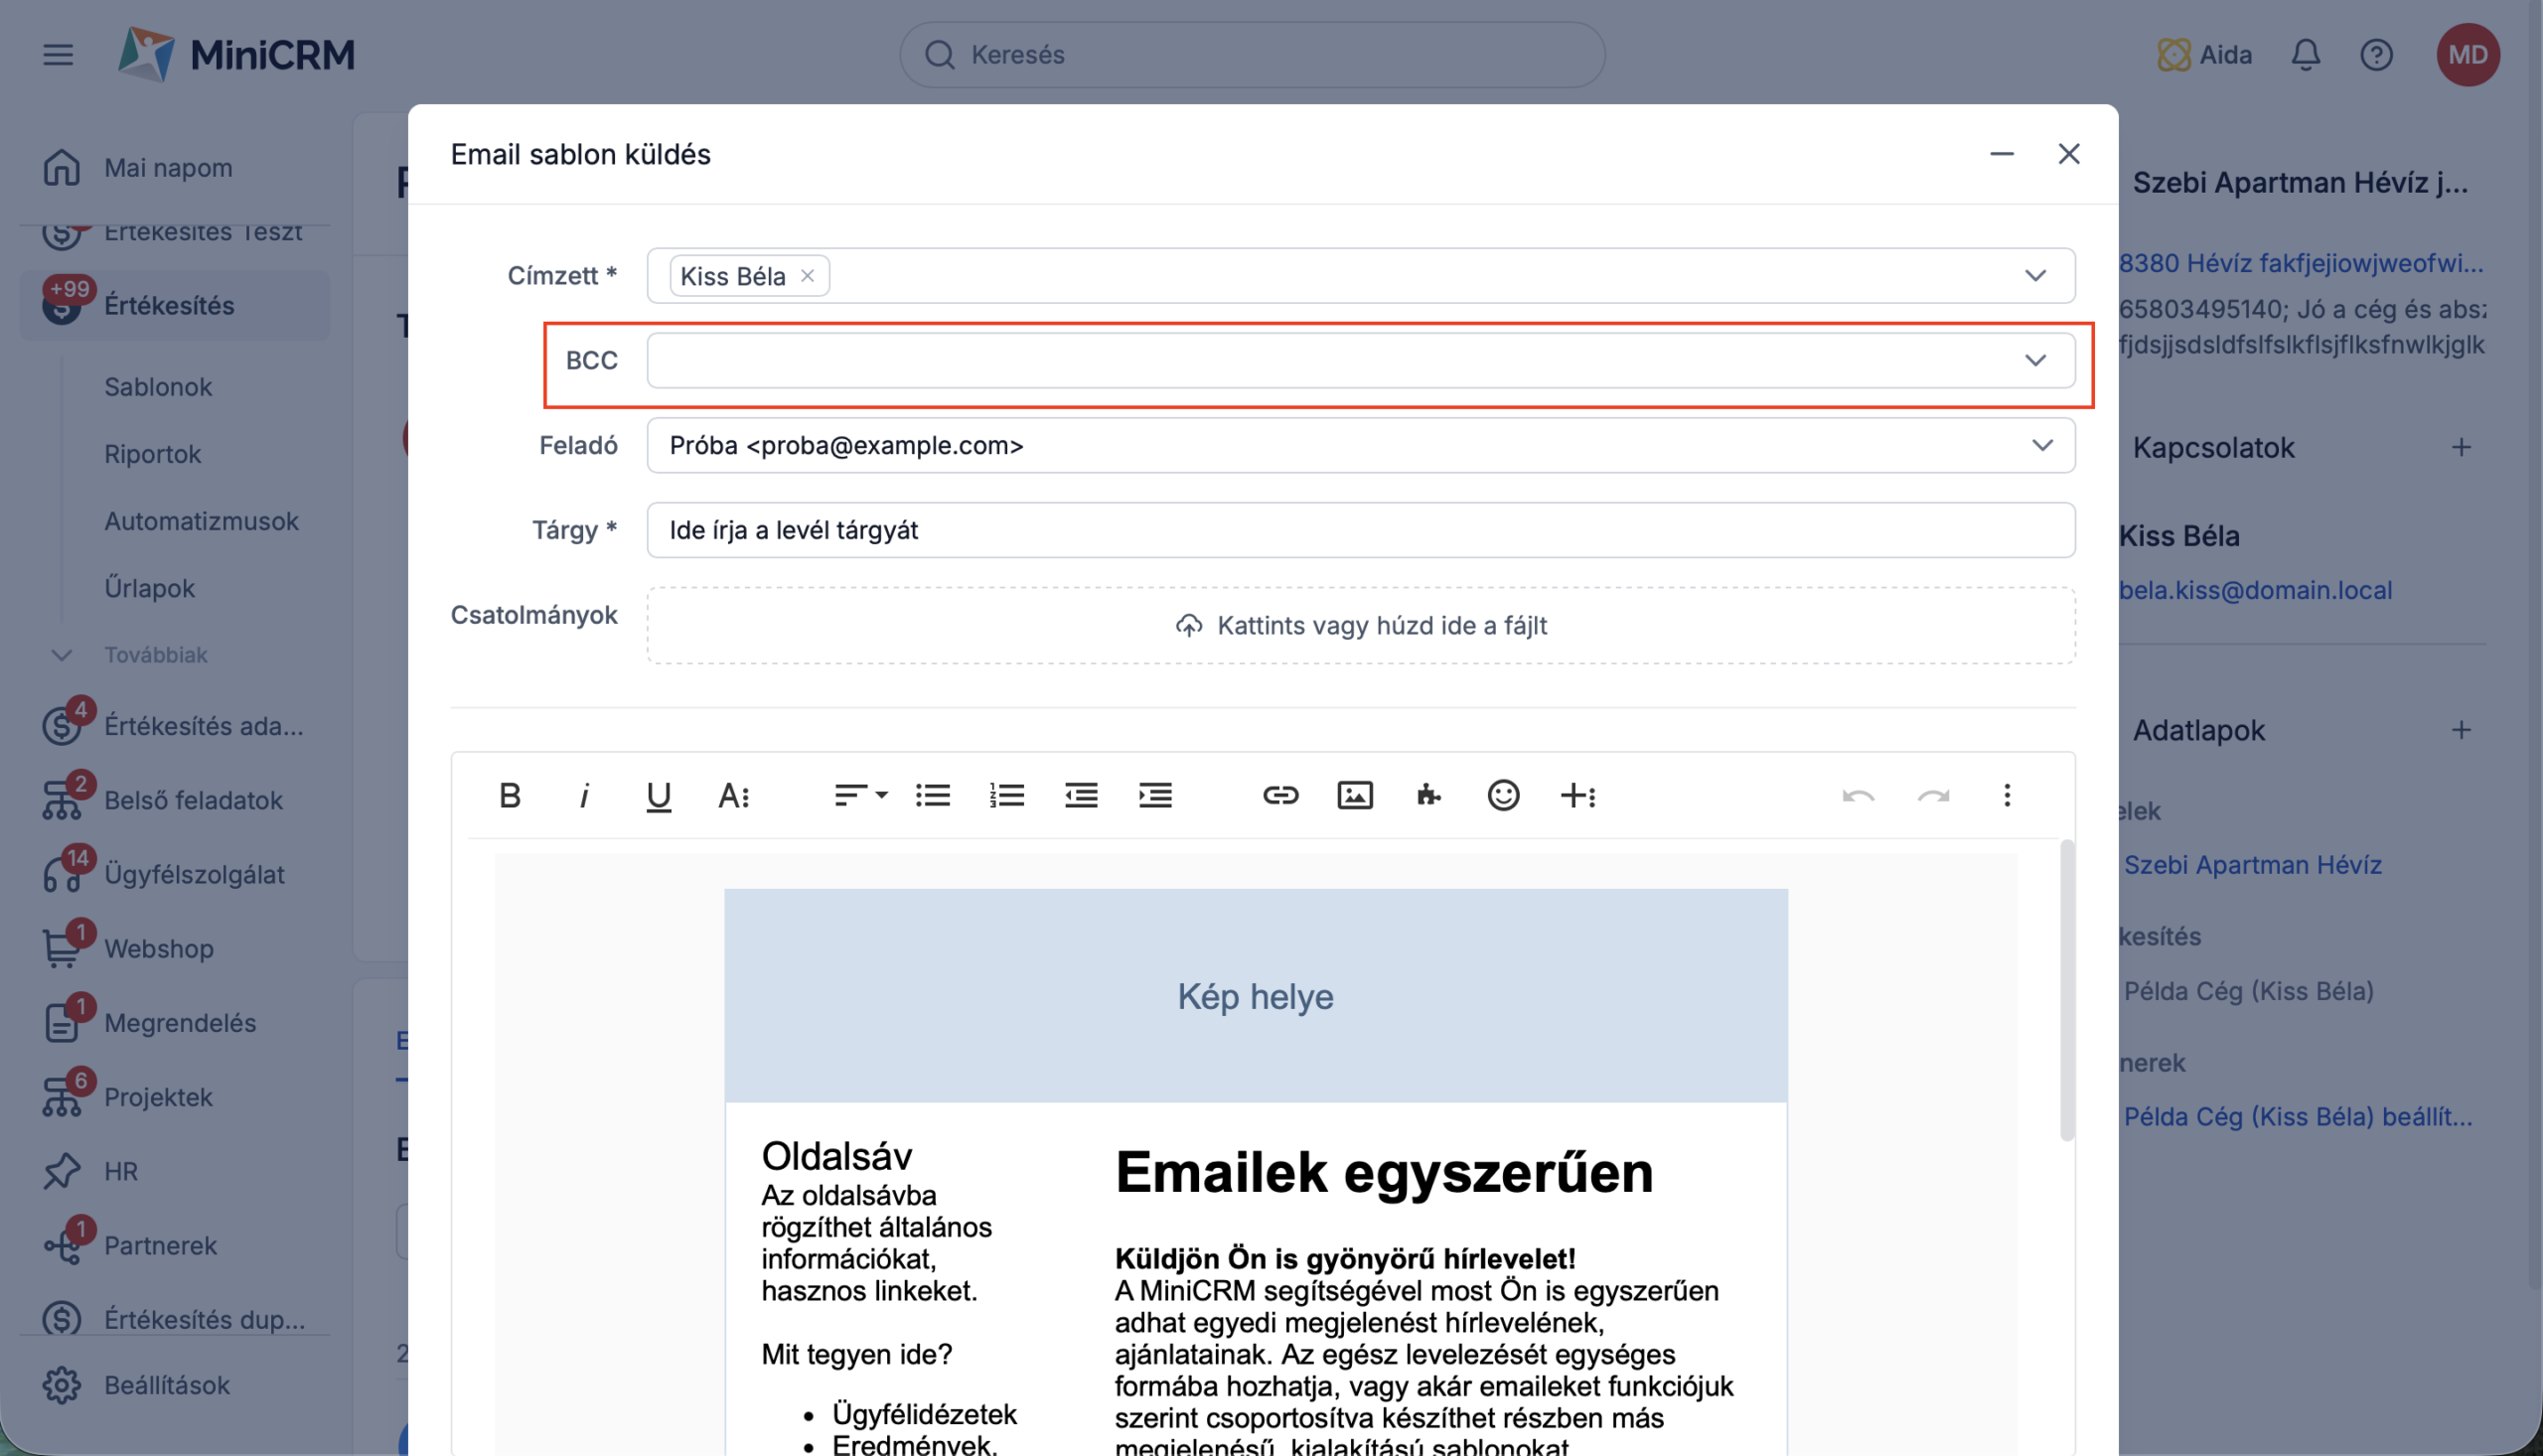Viewport: 2543px width, 1456px height.
Task: Expand the Címzett recipient dropdown
Action: (x=2035, y=275)
